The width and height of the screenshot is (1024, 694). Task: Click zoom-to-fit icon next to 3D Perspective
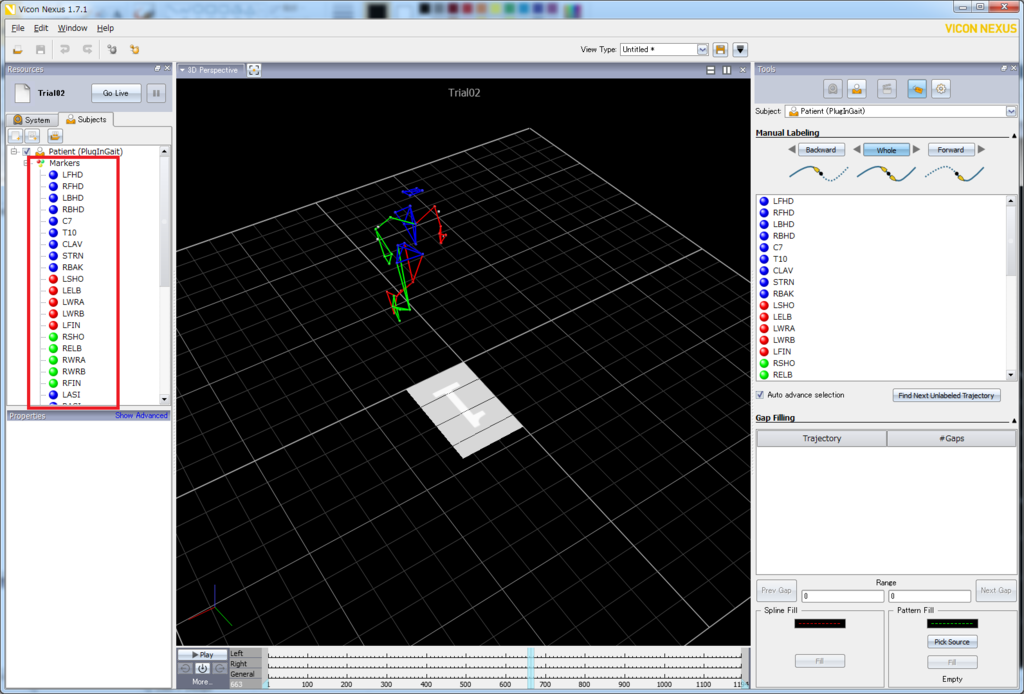click(254, 70)
